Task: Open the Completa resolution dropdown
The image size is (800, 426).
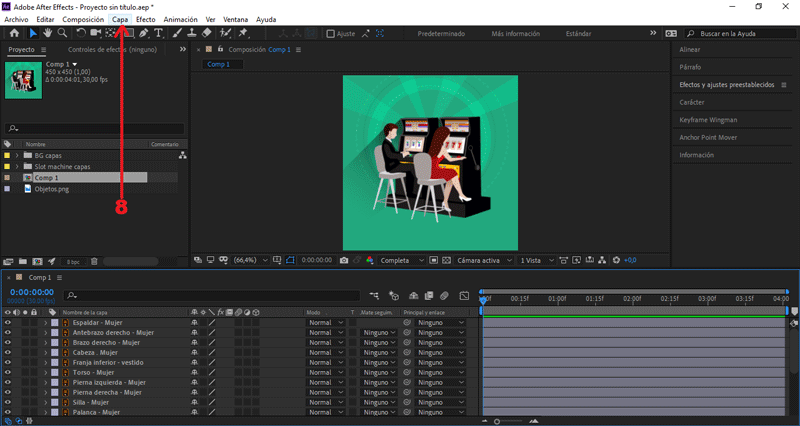Action: click(402, 260)
